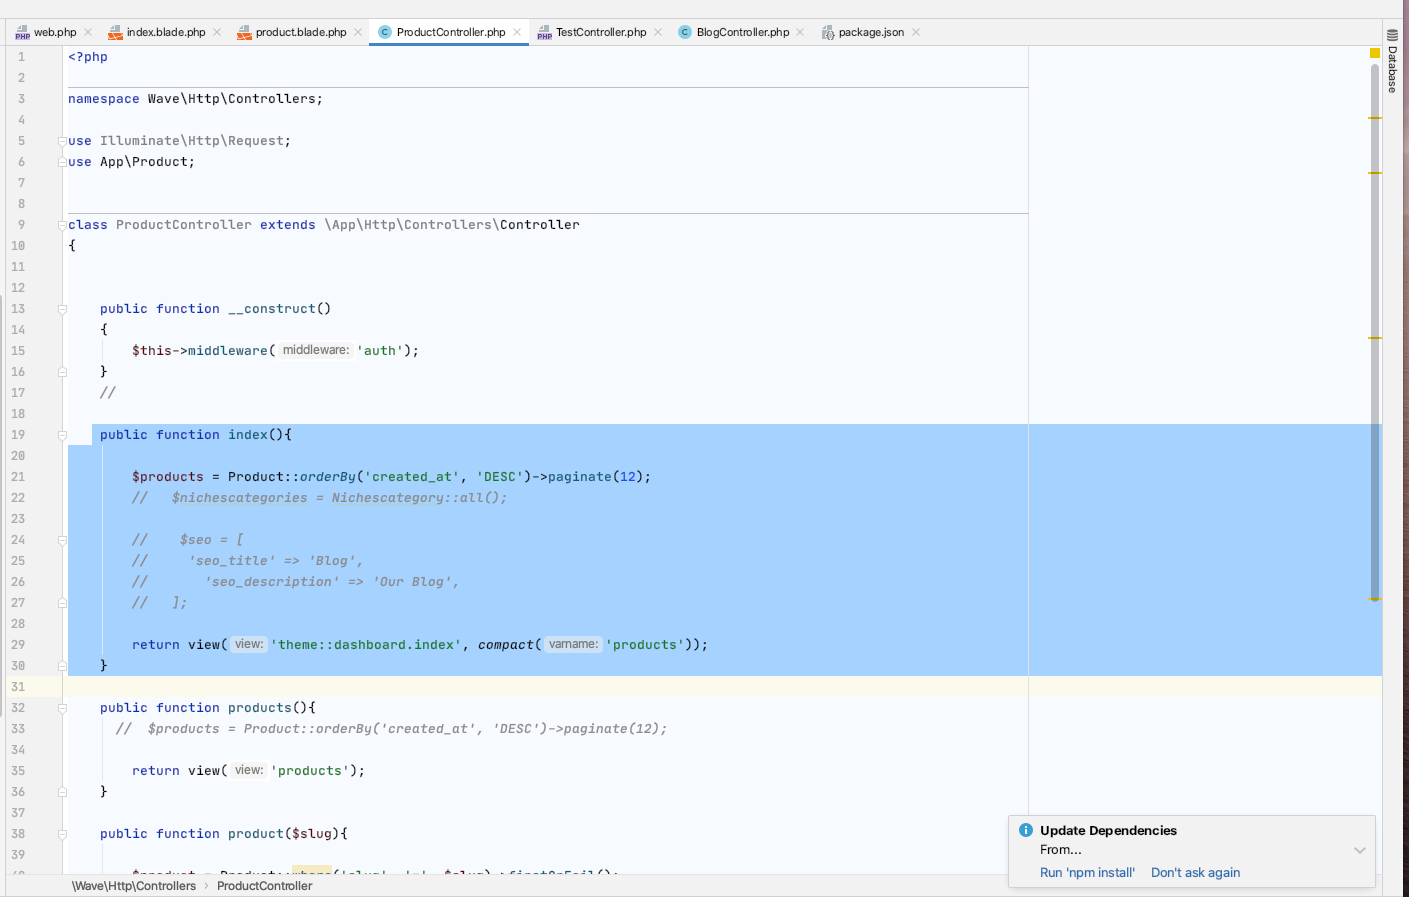Close the BlogController.php tab
The image size is (1409, 897).
(x=800, y=32)
